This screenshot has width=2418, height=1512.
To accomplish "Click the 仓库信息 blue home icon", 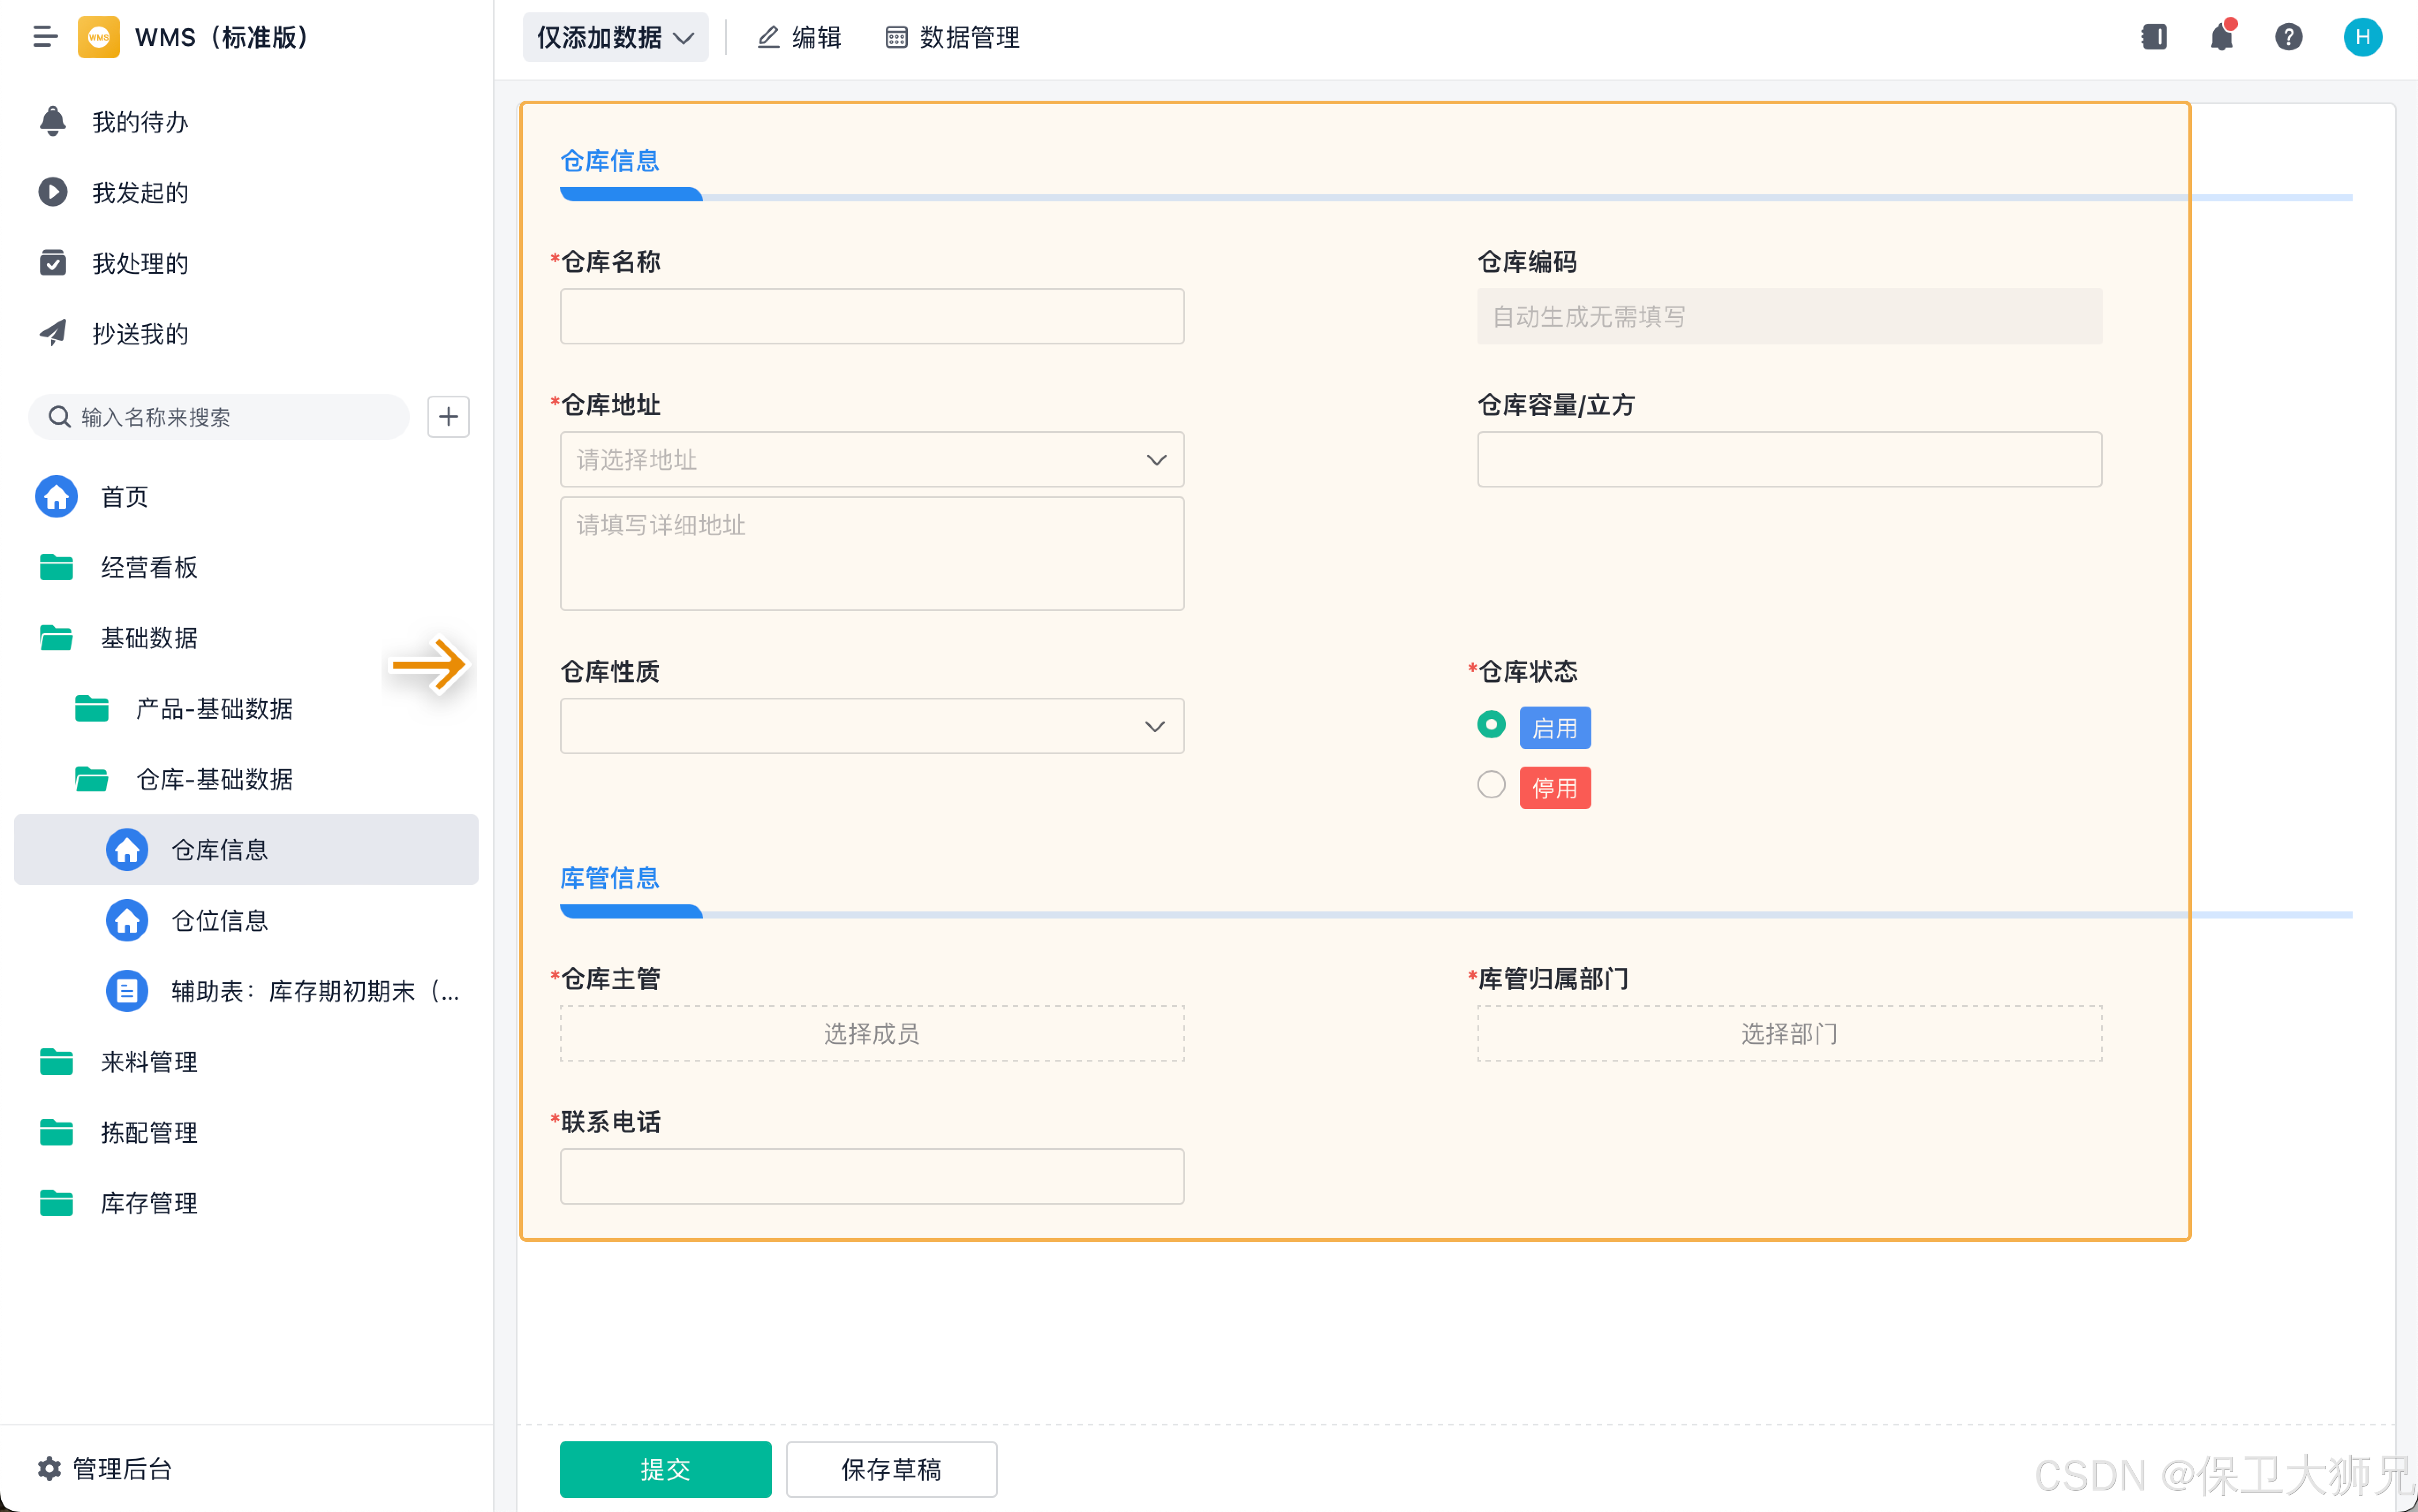I will pos(127,850).
